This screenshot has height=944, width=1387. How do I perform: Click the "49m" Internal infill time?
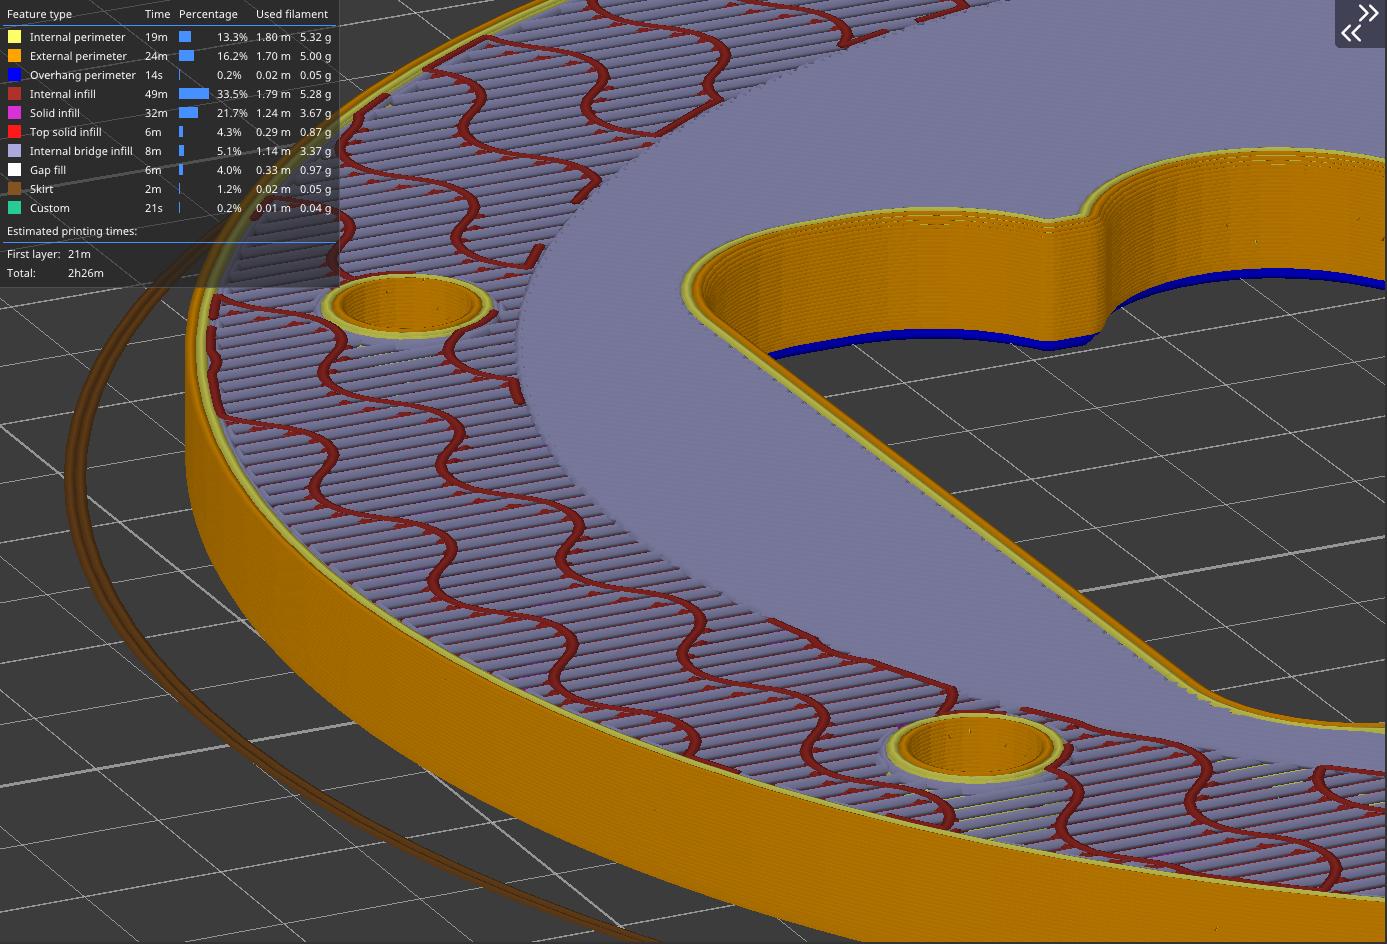click(x=156, y=94)
